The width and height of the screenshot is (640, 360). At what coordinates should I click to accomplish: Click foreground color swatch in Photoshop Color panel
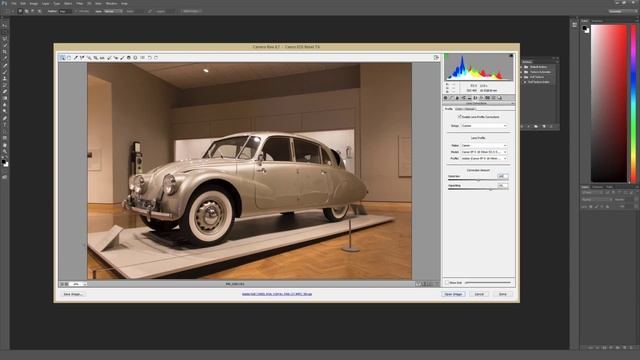[x=585, y=29]
